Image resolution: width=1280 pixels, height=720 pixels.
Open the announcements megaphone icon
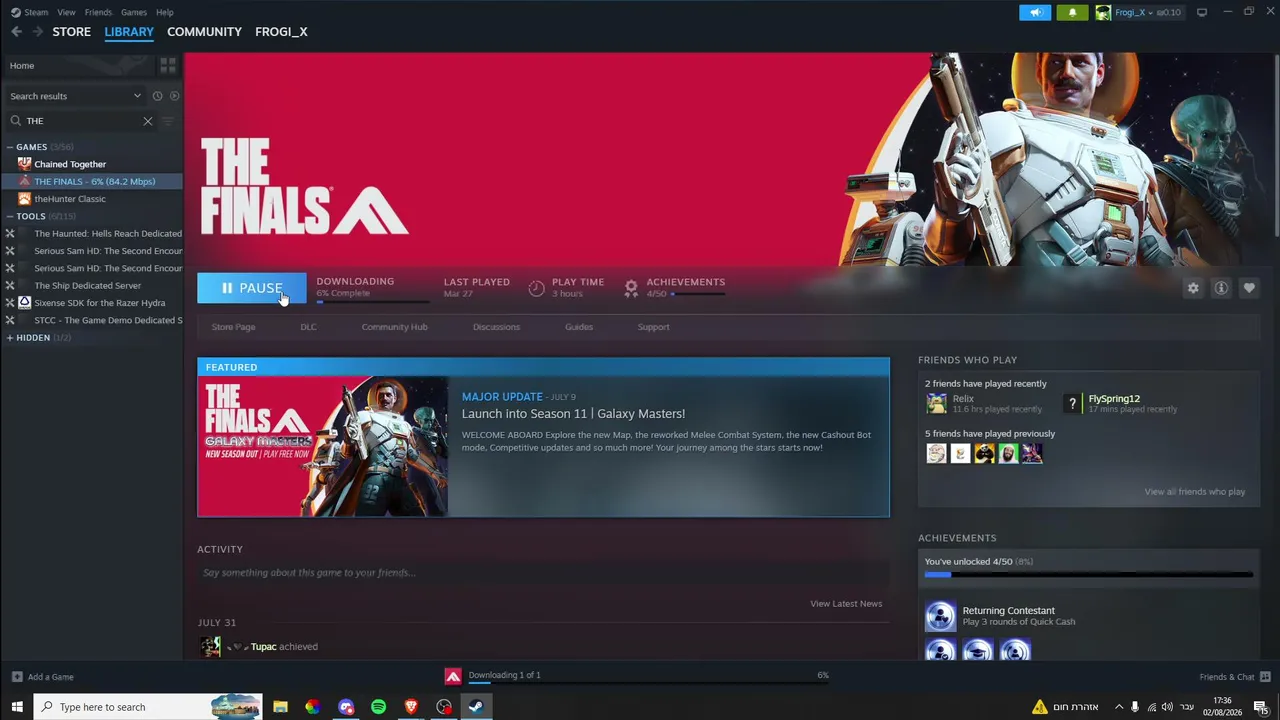(x=1035, y=12)
